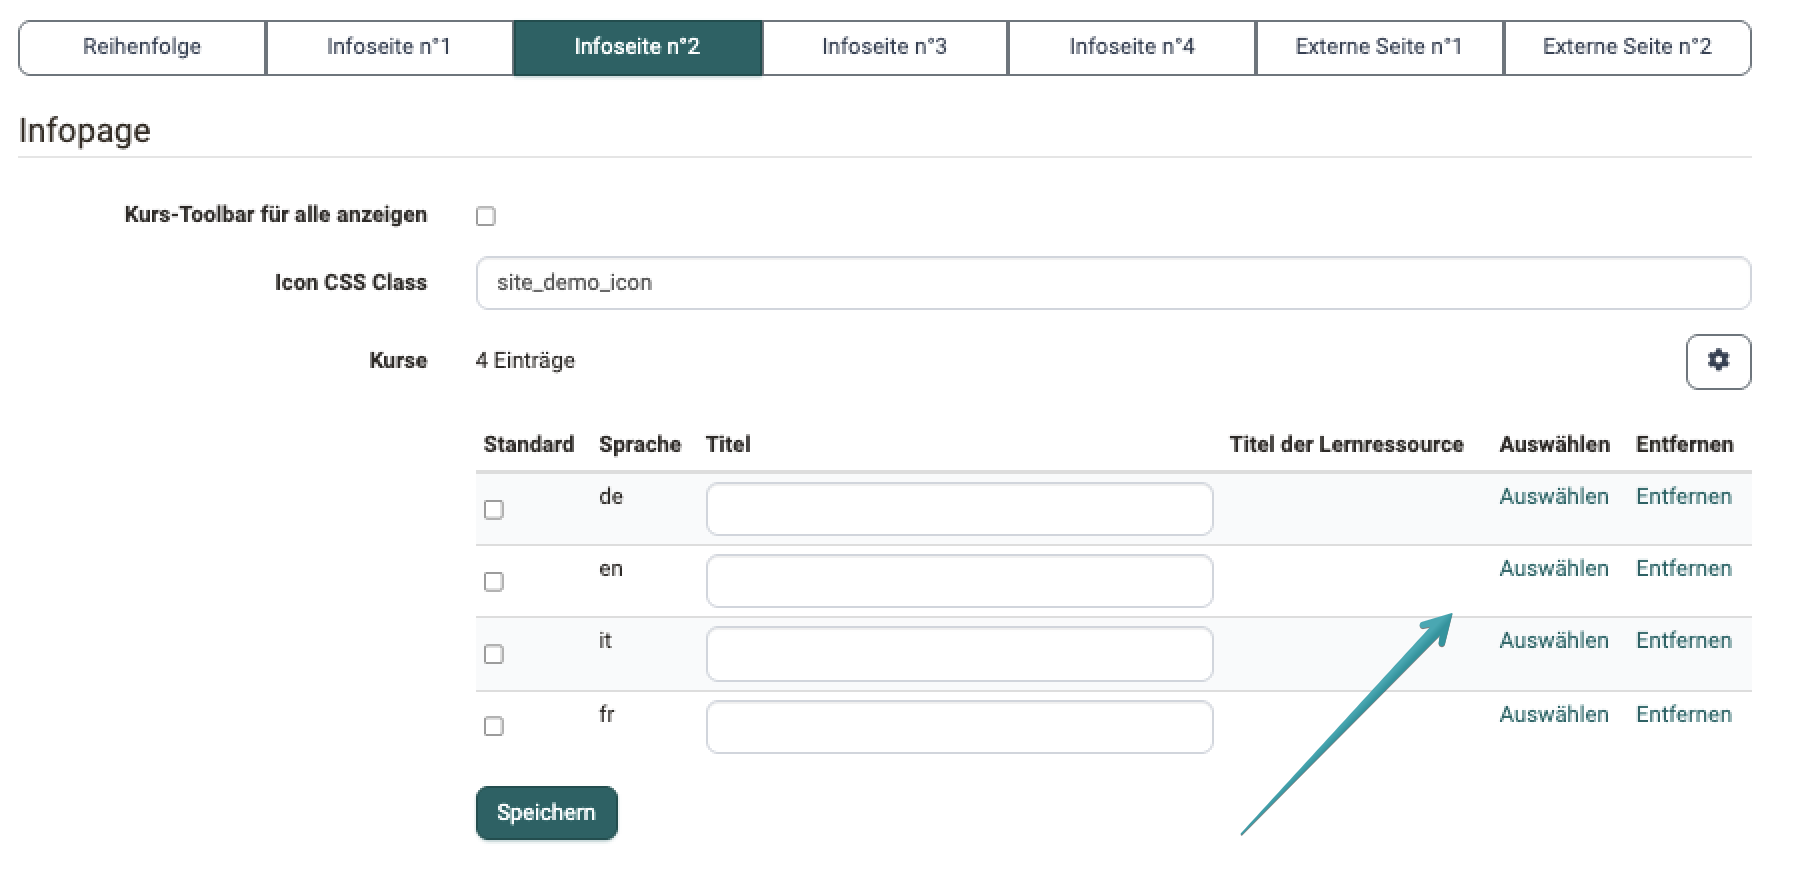Image resolution: width=1796 pixels, height=884 pixels.
Task: Click Auswählen link in the en row
Action: point(1554,569)
